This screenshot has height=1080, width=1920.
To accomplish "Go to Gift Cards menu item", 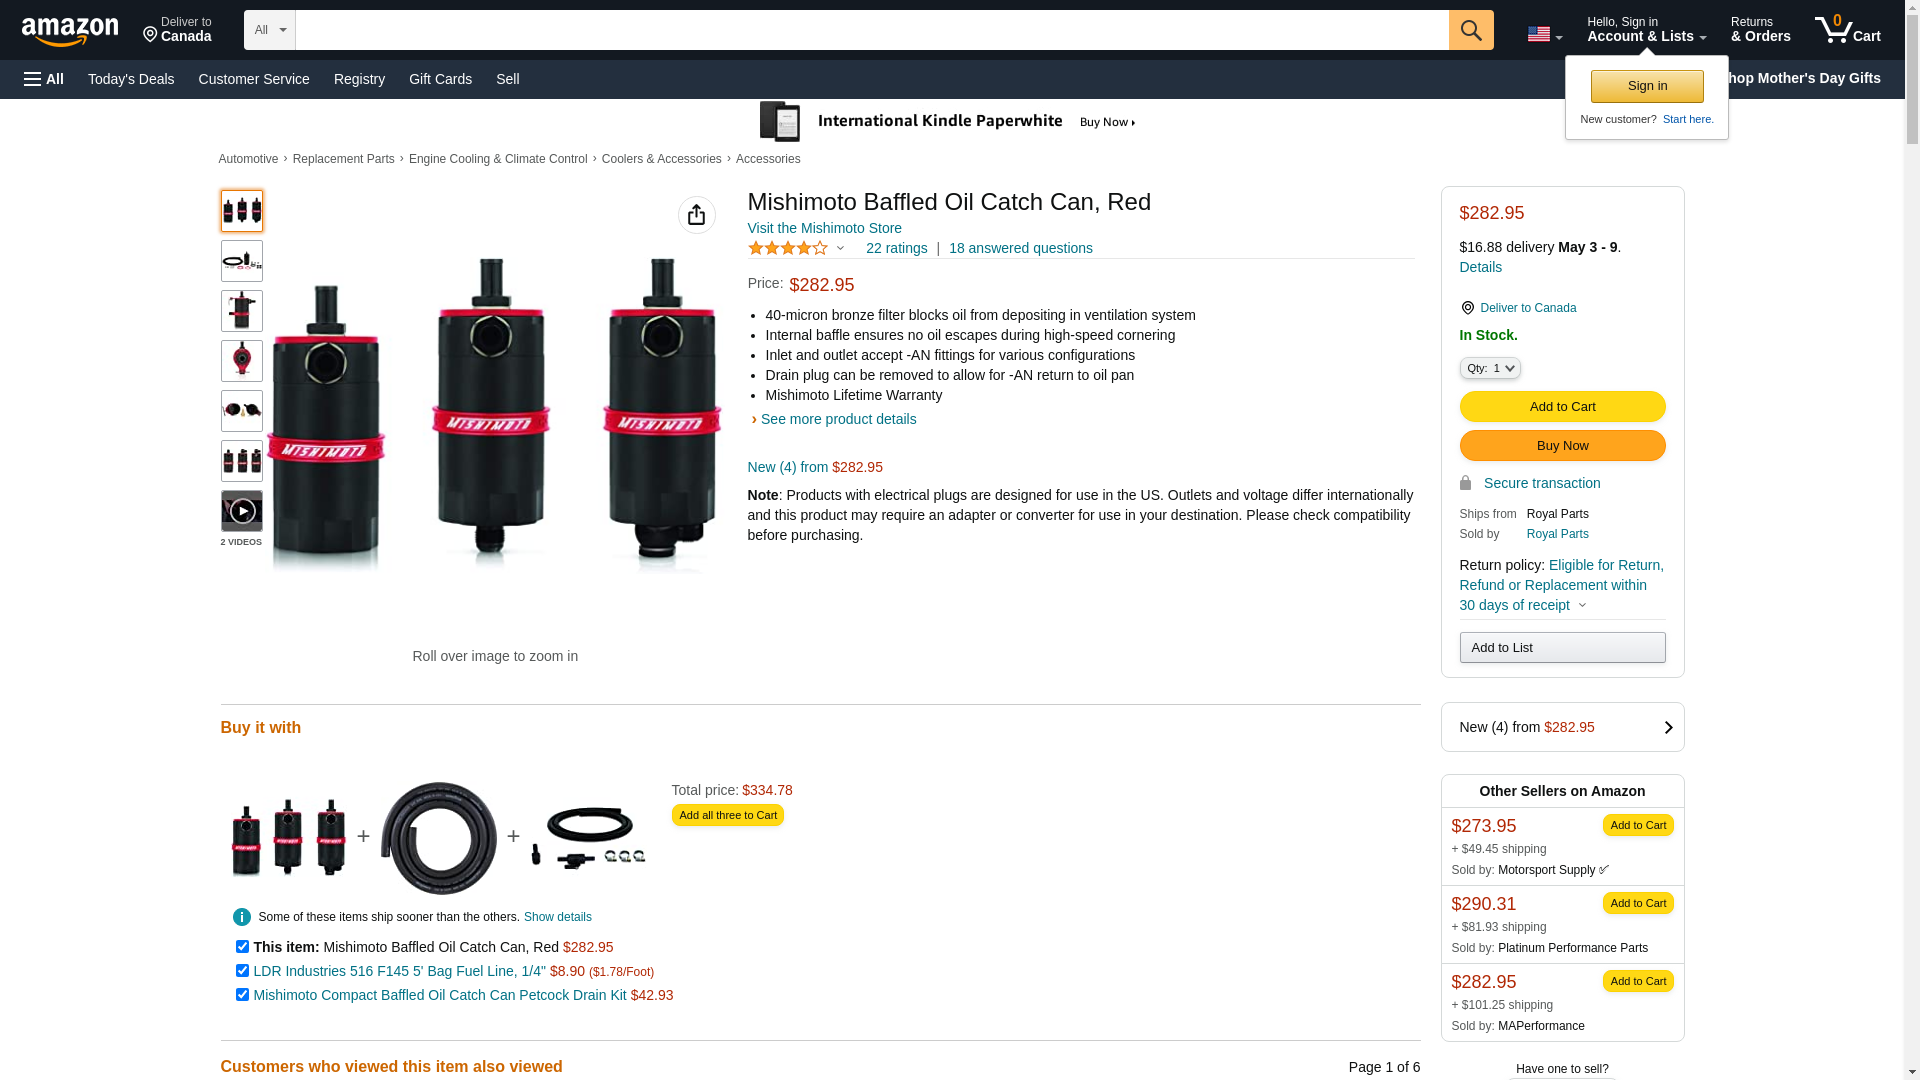I will pos(440,79).
